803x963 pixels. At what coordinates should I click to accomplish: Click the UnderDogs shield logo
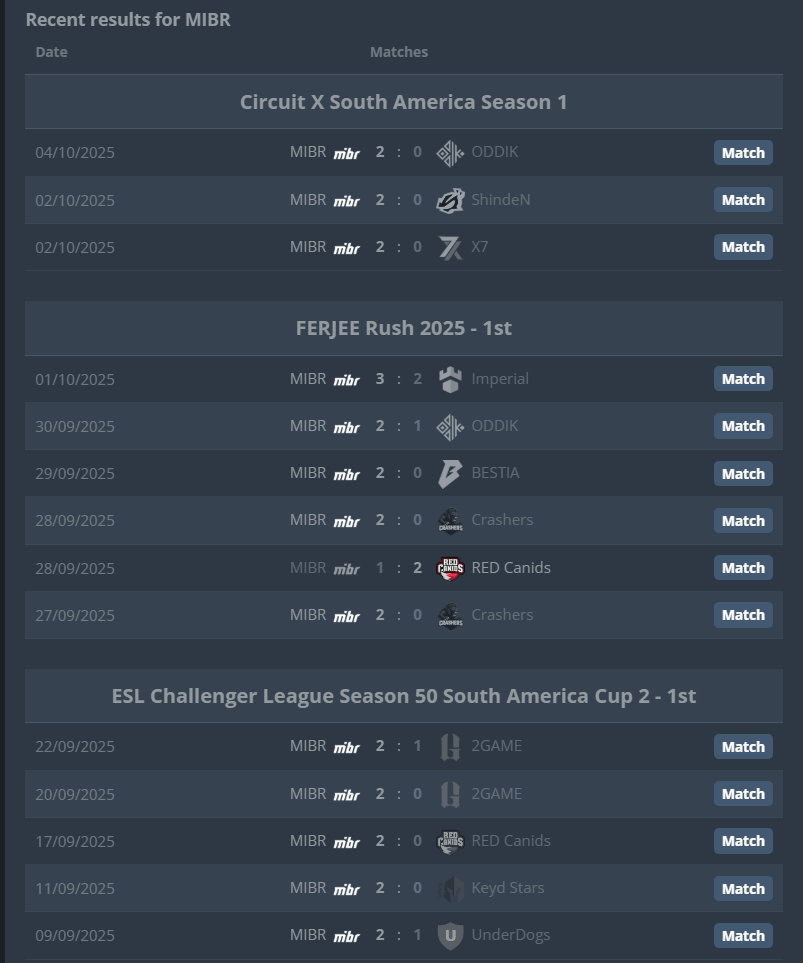[450, 936]
